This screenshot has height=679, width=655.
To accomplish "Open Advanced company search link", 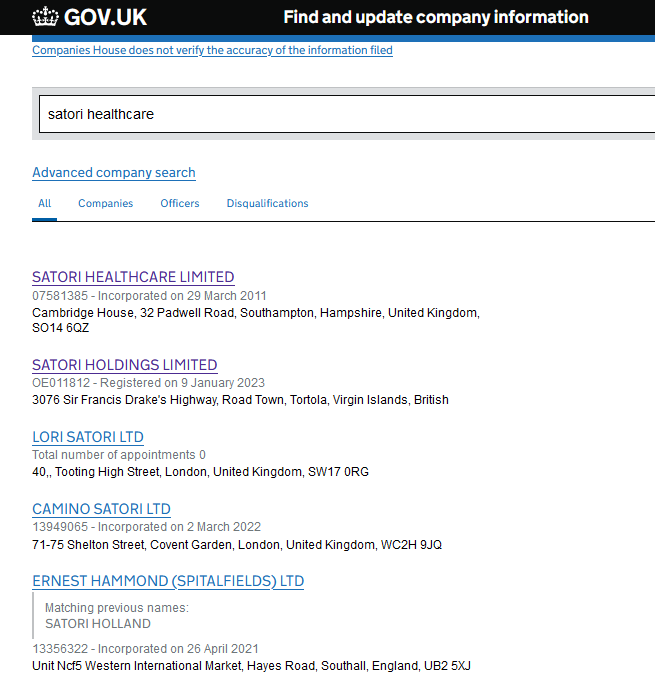I will coord(114,172).
